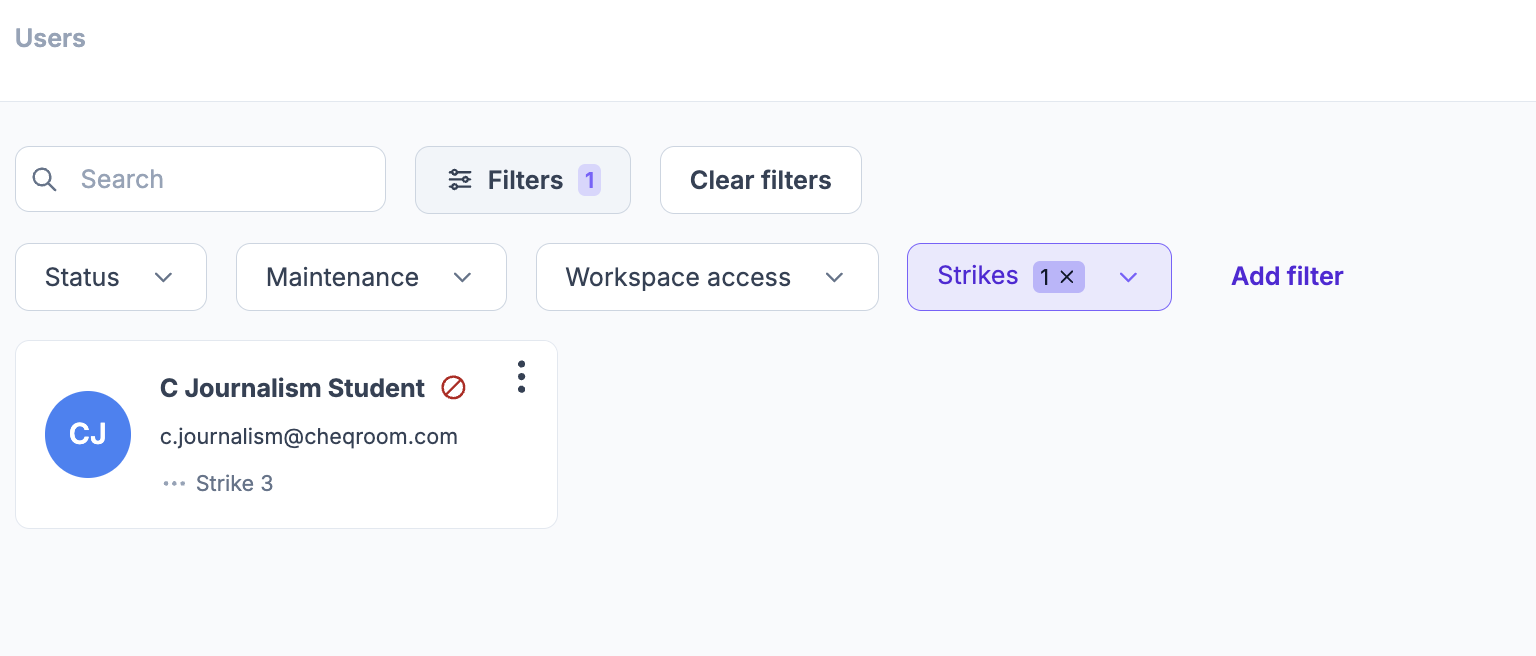Click the magnifying glass search icon

(45, 179)
